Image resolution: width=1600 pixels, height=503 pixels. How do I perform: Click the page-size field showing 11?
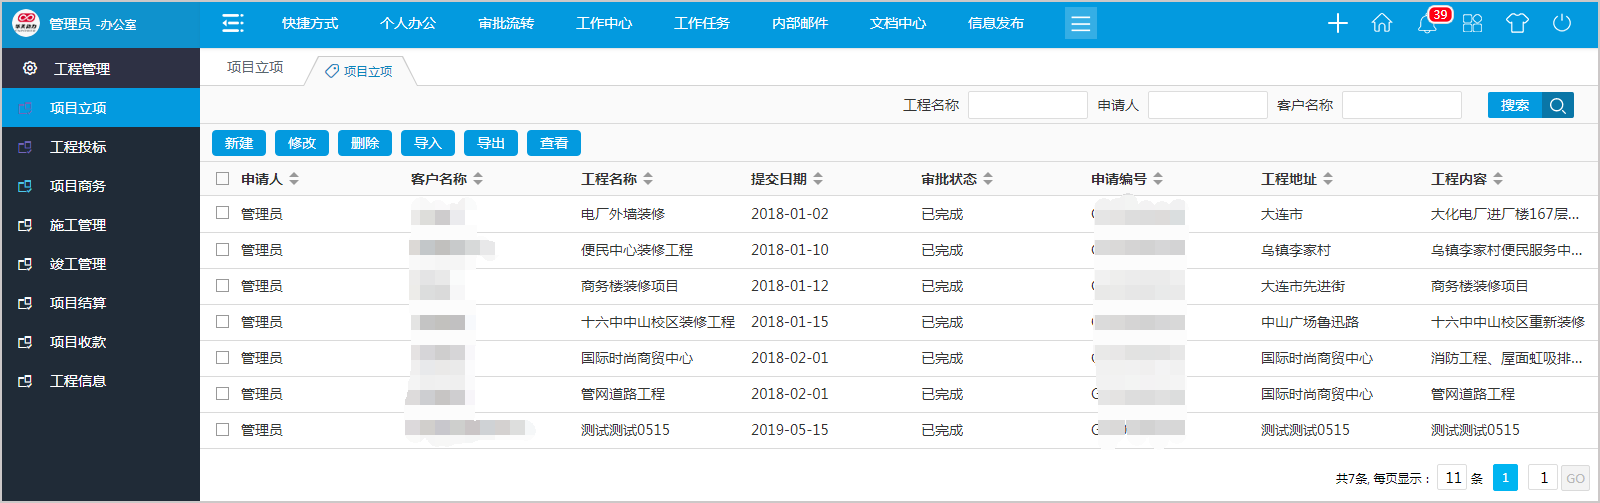coord(1452,478)
